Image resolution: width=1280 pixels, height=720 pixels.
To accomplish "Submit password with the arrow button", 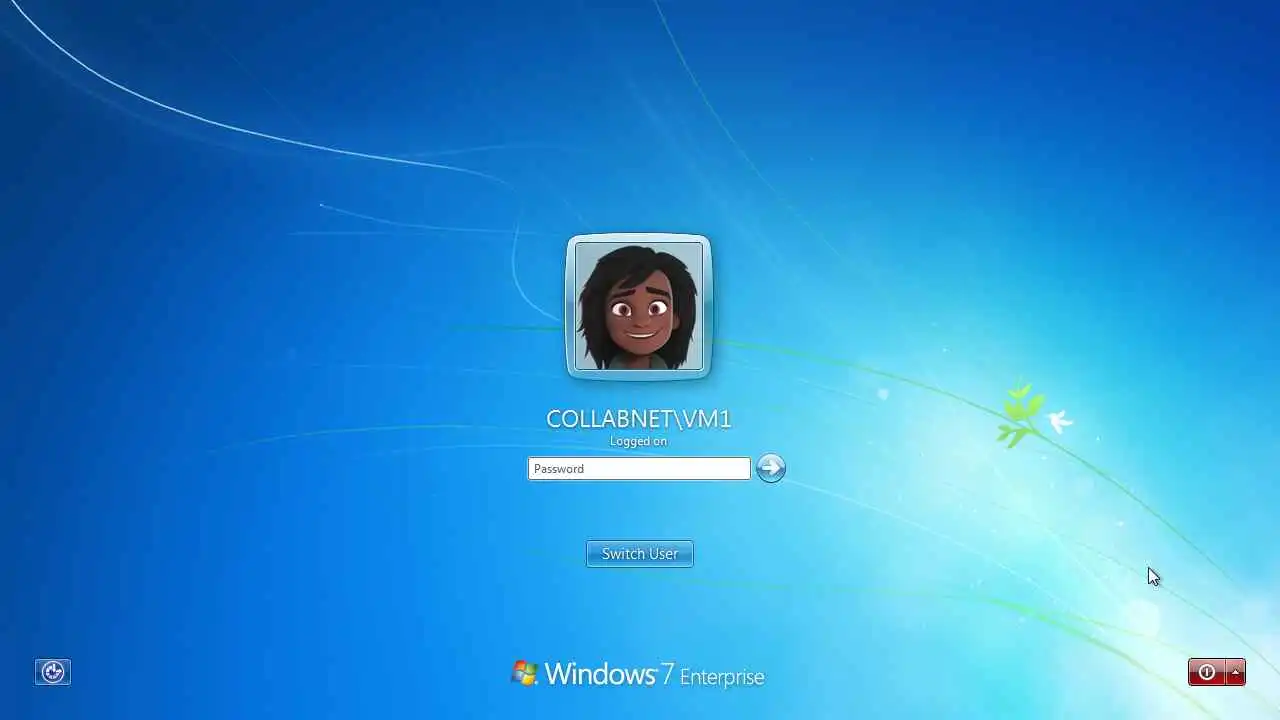I will pyautogui.click(x=770, y=468).
